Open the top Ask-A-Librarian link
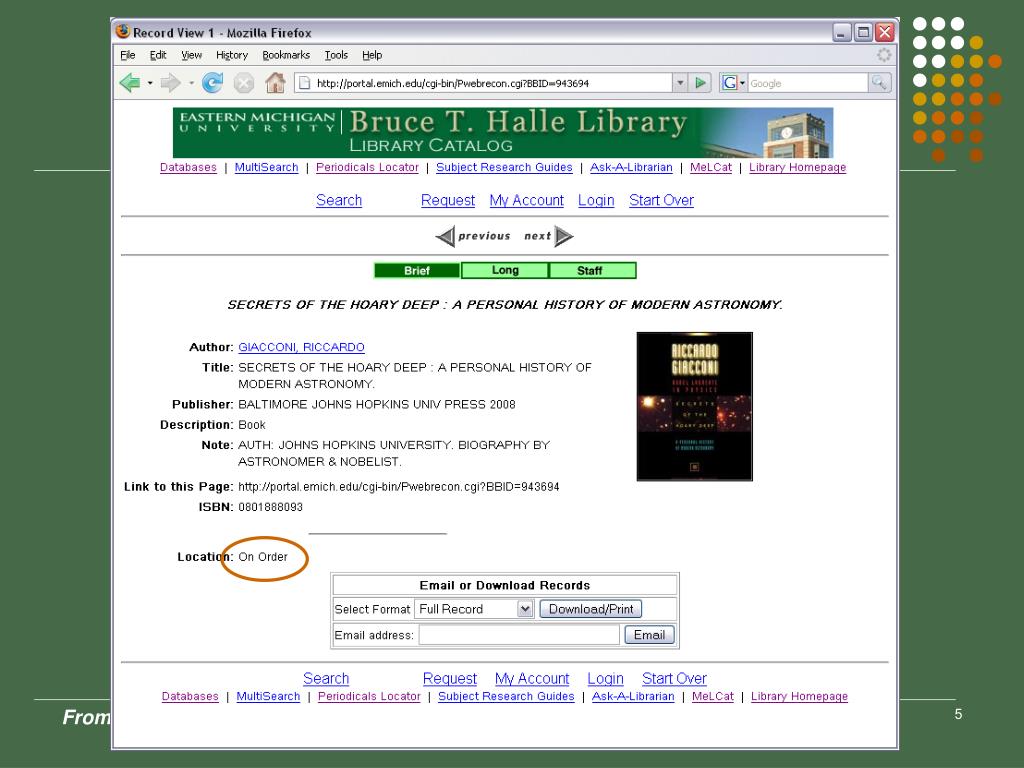Viewport: 1024px width, 768px height. [x=631, y=167]
